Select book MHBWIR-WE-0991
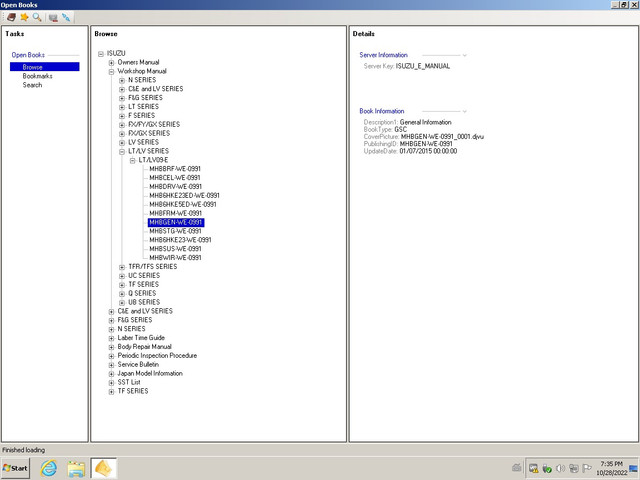This screenshot has width=640, height=480. click(175, 258)
